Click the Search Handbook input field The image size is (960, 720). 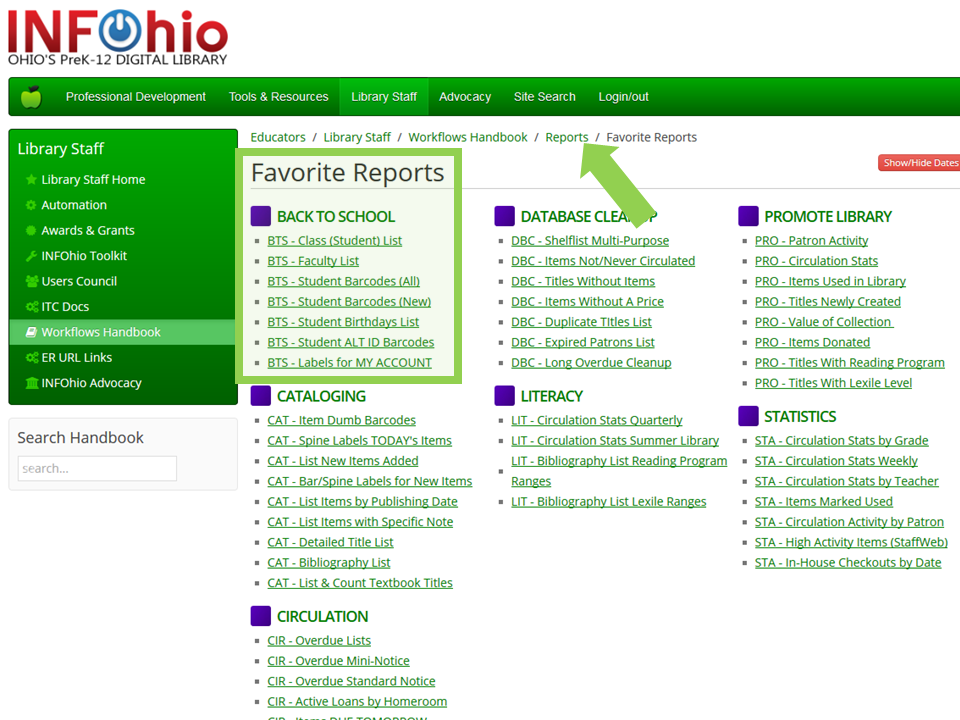point(97,468)
